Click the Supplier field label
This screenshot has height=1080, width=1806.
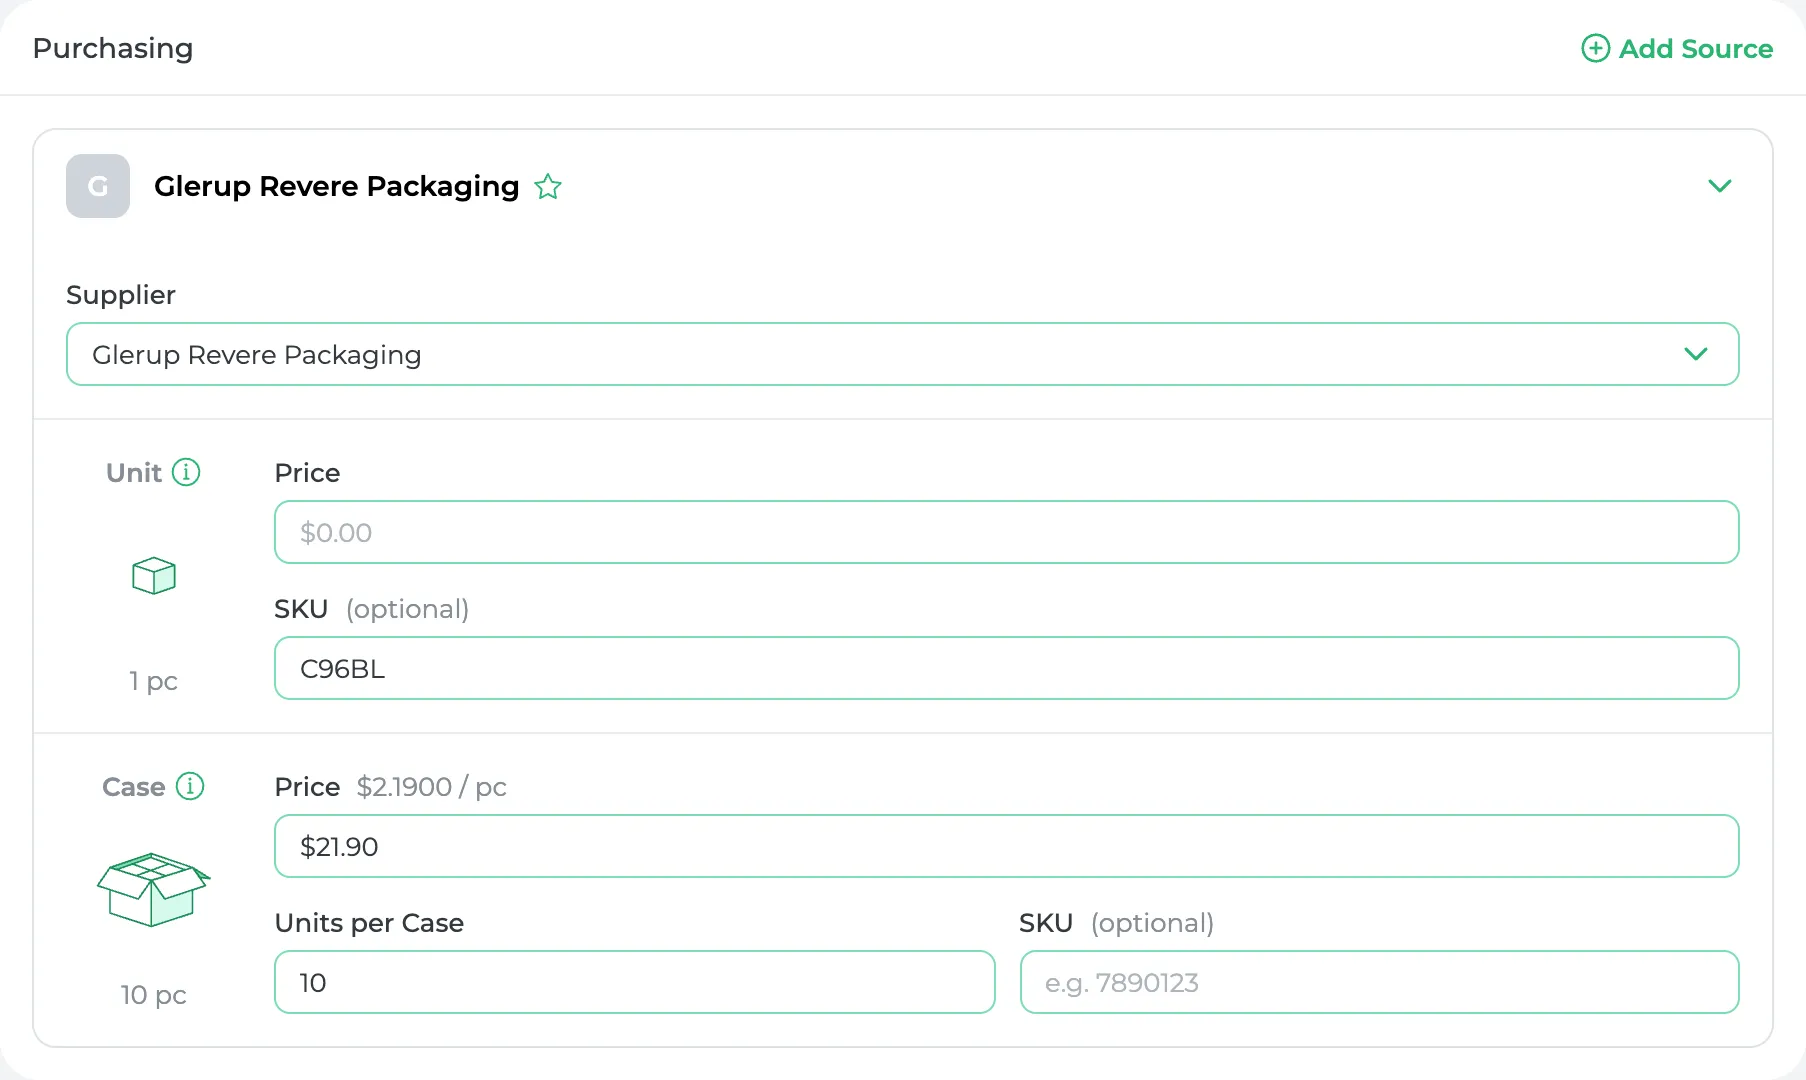(x=121, y=295)
